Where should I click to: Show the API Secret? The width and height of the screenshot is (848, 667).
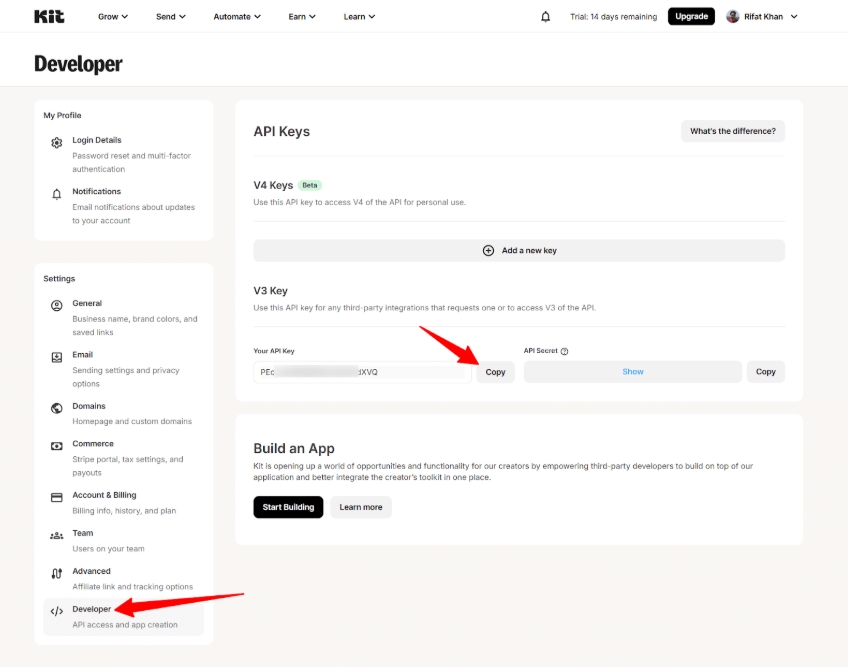click(x=633, y=372)
